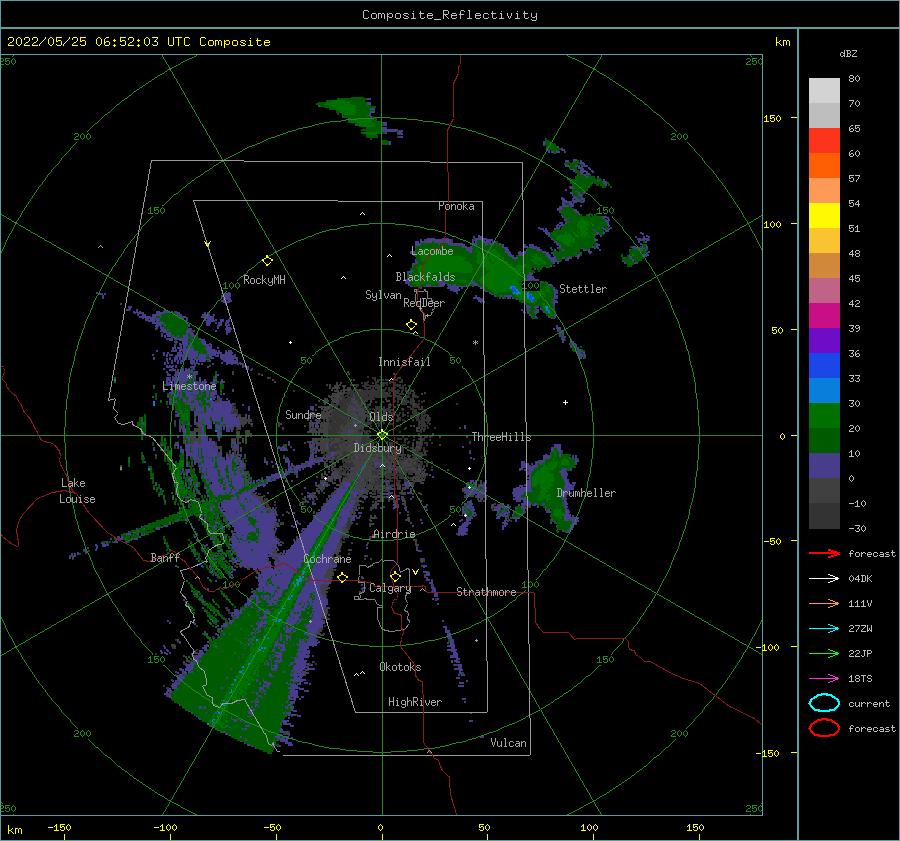Click the Lacombe label on map
Viewport: 900px width, 841px height.
pos(432,251)
